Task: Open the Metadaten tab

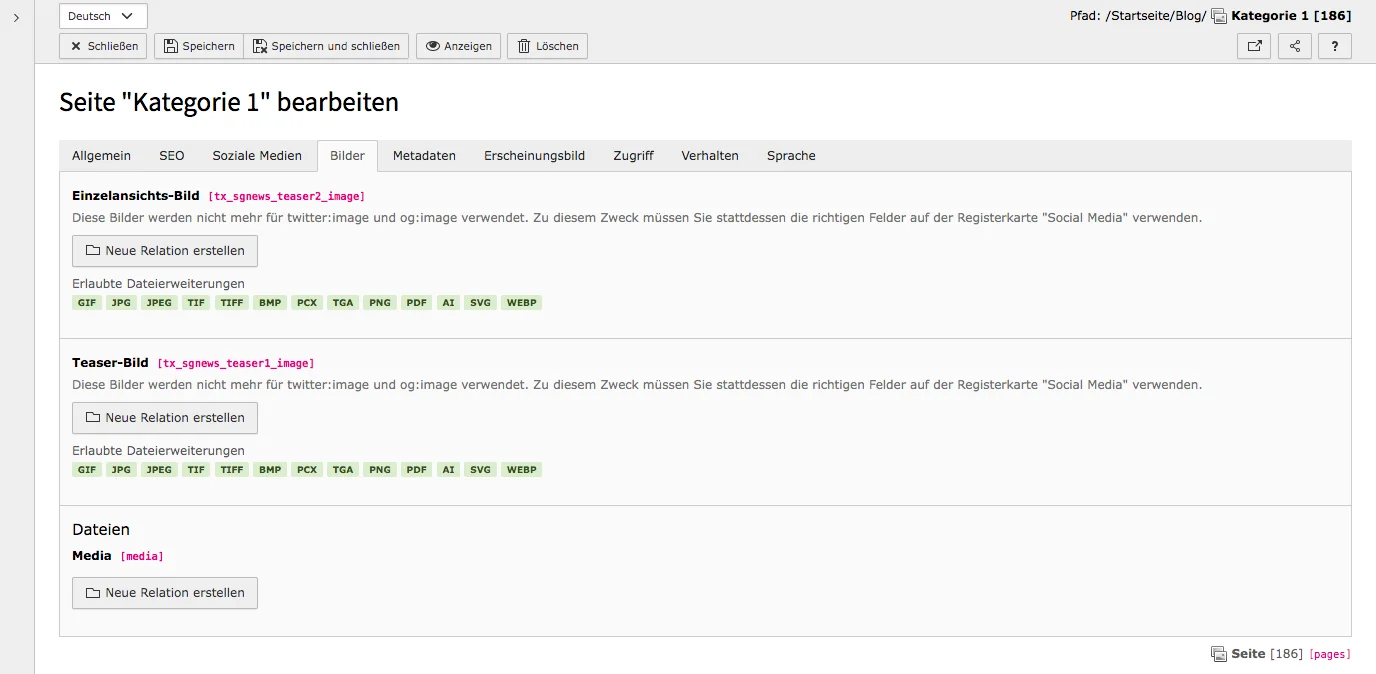Action: point(425,155)
